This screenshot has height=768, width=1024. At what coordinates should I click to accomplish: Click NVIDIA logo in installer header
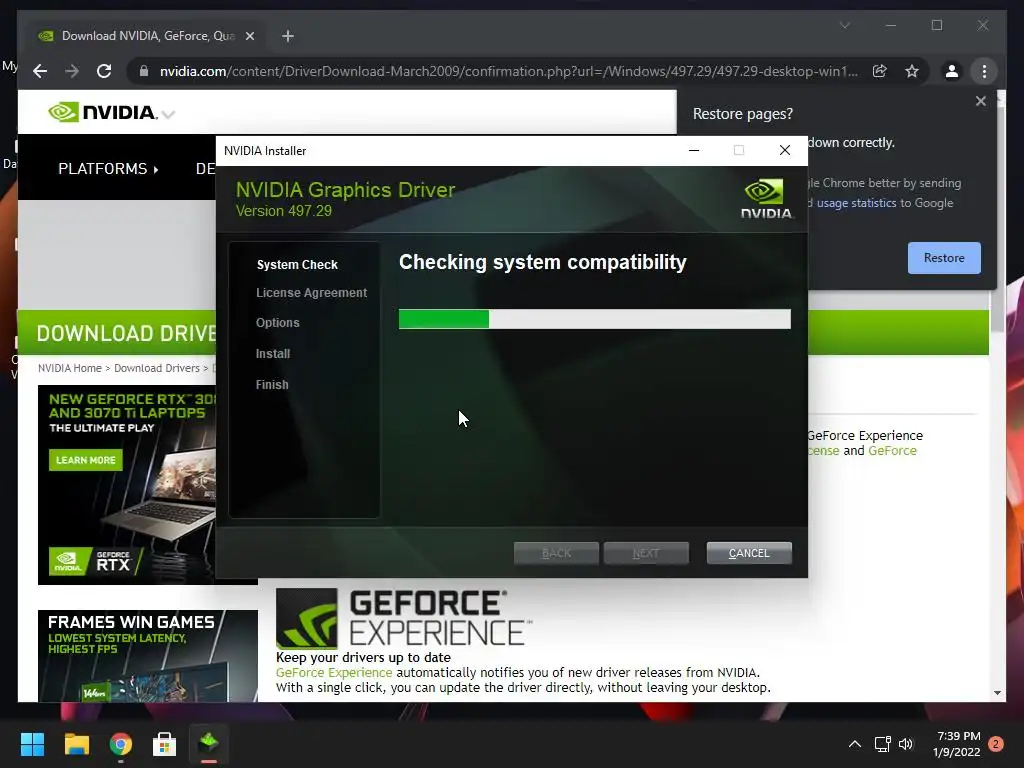(x=766, y=199)
